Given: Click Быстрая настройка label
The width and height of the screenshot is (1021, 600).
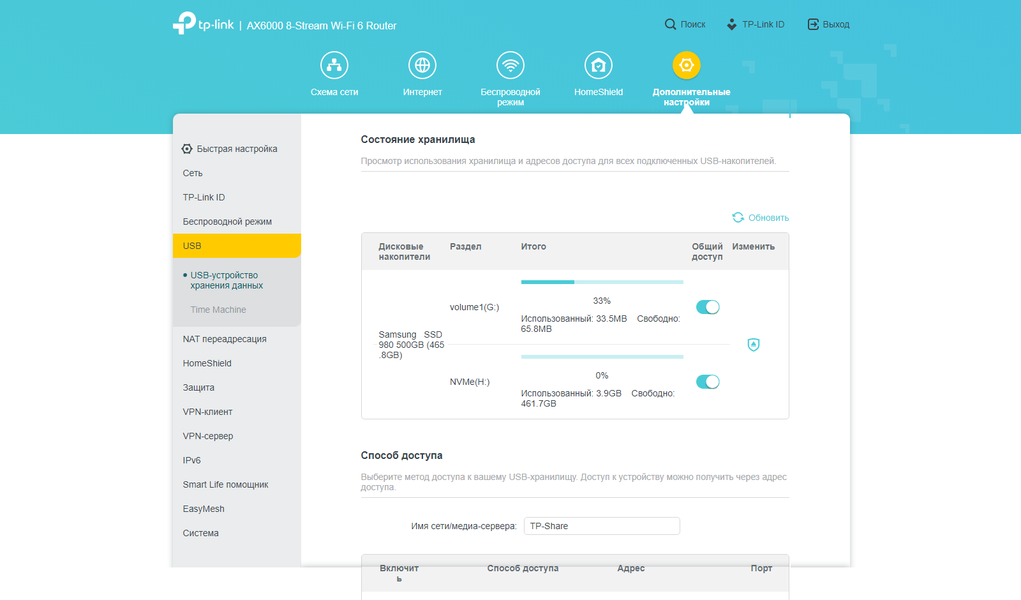Looking at the screenshot, I should (x=237, y=149).
